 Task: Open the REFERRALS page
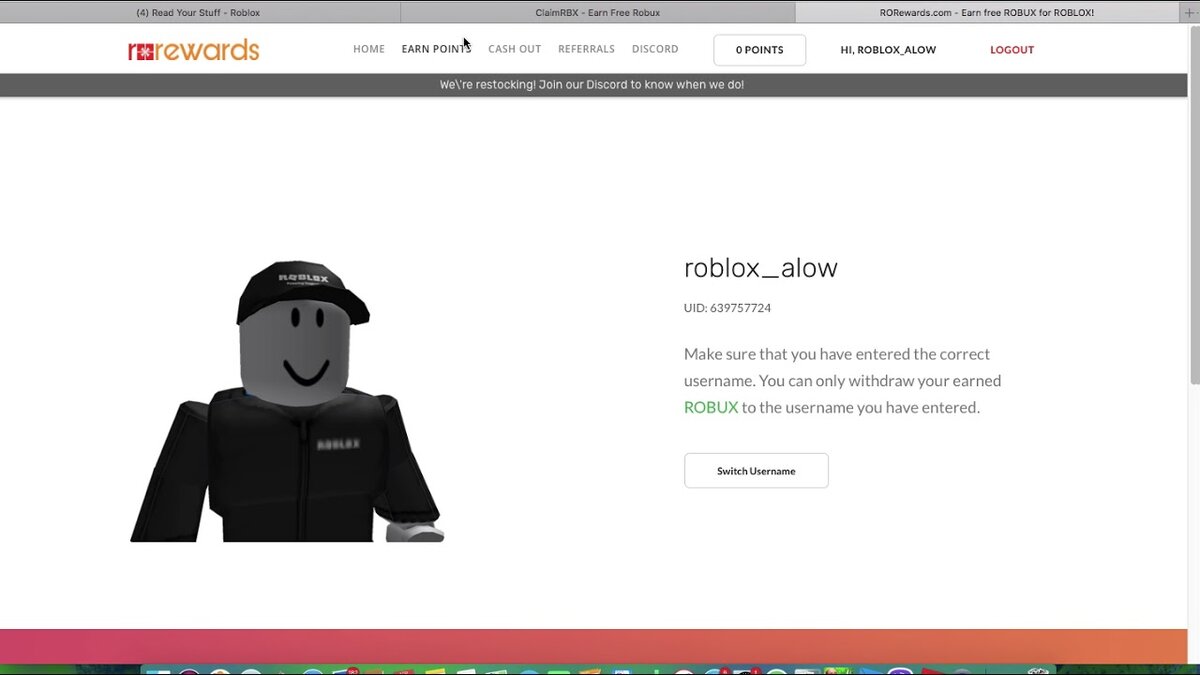pos(586,49)
